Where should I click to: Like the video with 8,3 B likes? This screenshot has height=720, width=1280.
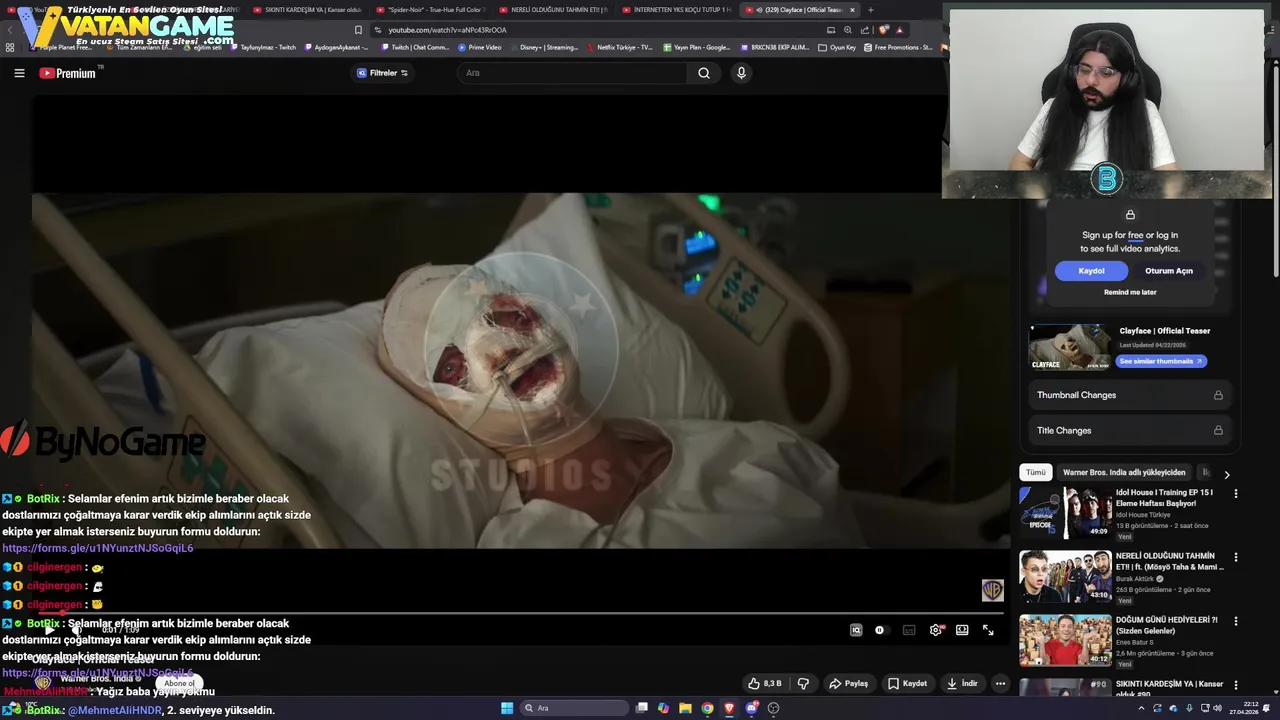765,684
